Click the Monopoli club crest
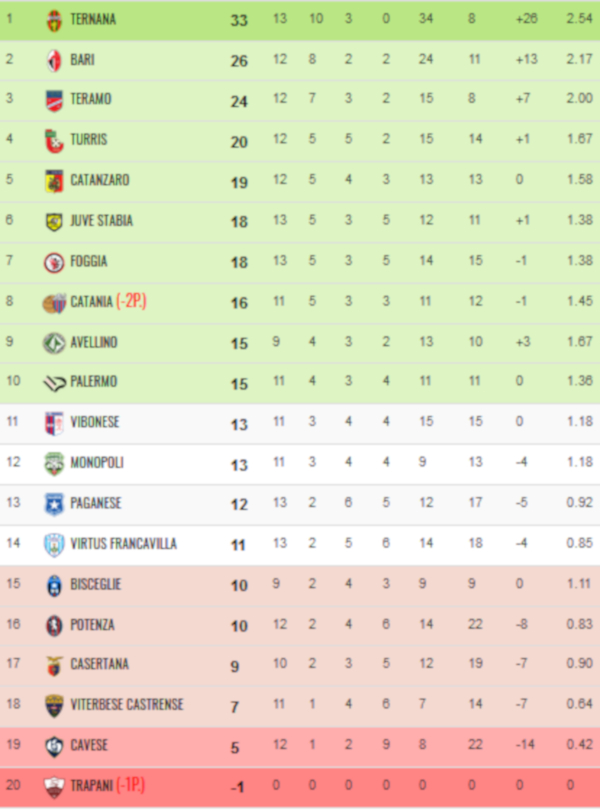This screenshot has height=810, width=600. [x=54, y=464]
